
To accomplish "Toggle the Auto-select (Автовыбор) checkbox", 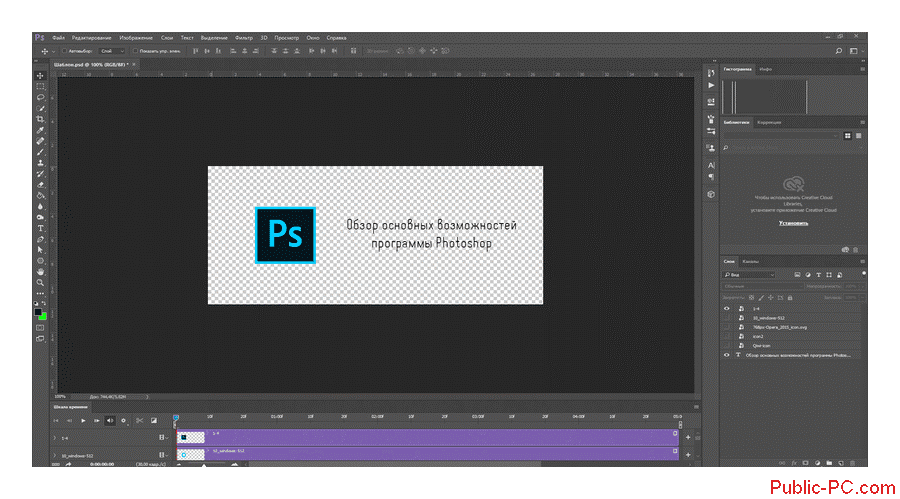I will pos(64,51).
